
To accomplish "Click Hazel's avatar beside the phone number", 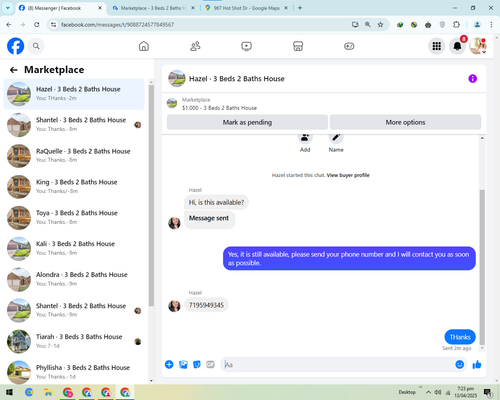I will [x=174, y=306].
